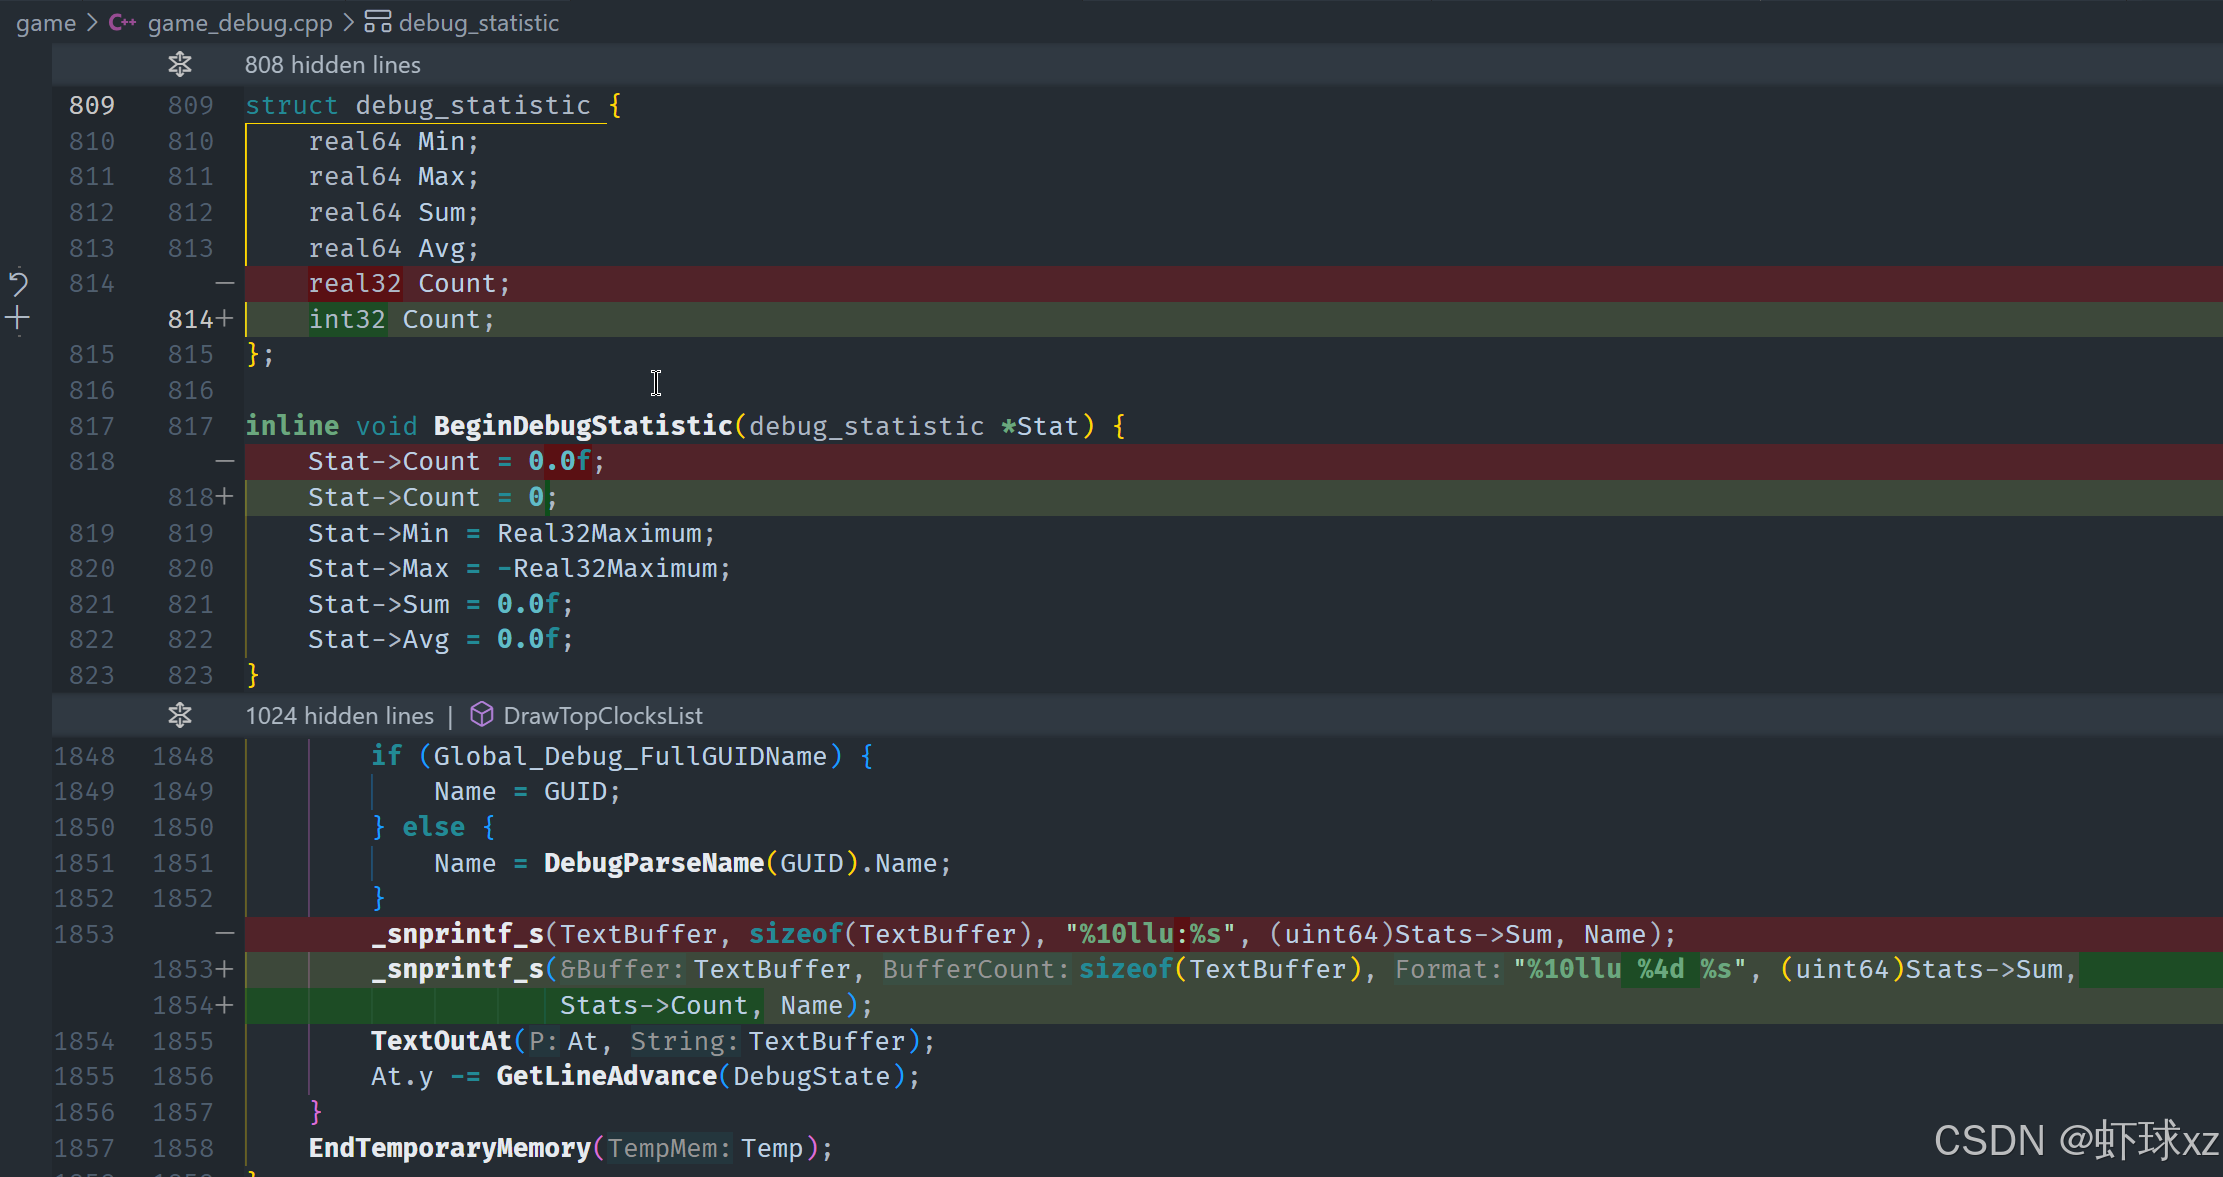
Task: Open the debug_statistic symbol breadcrumb
Action: (478, 22)
